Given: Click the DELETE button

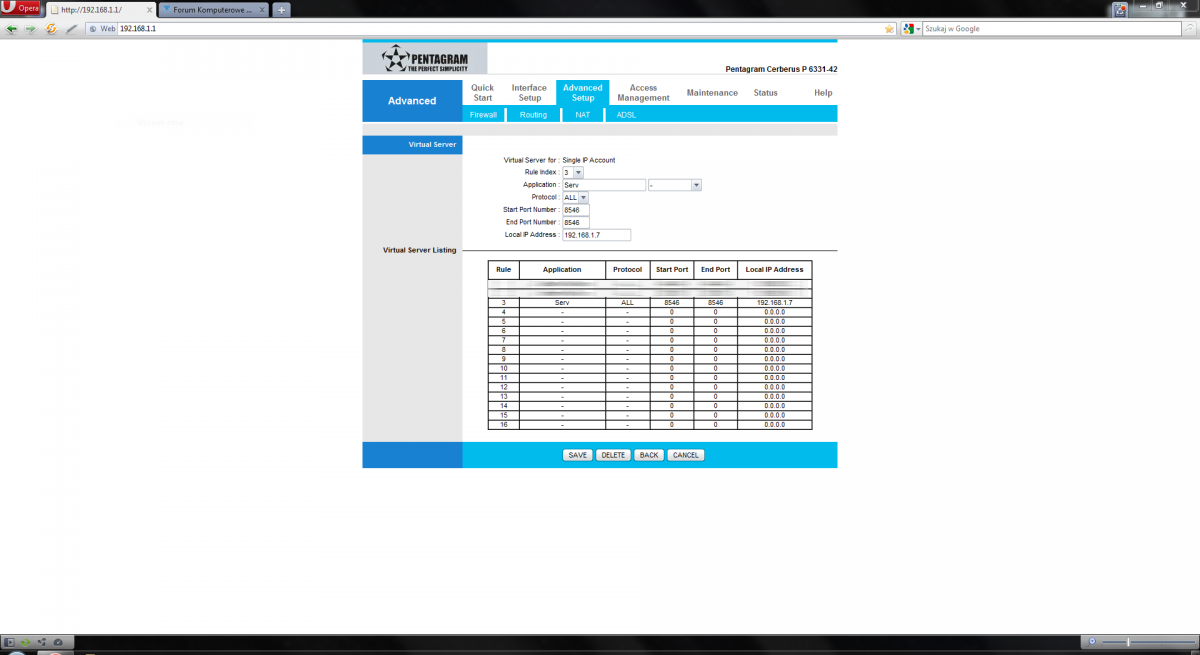Looking at the screenshot, I should coord(613,455).
